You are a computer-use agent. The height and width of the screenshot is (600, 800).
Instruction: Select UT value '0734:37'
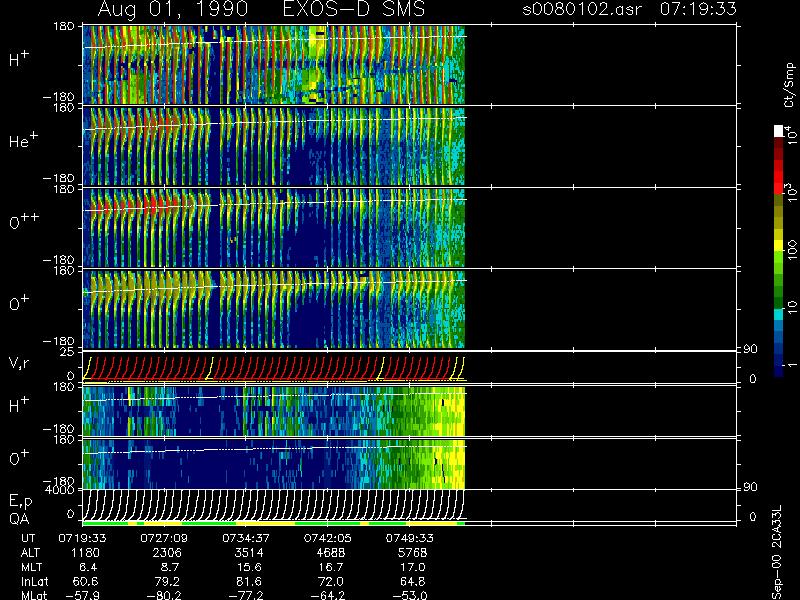tap(246, 538)
